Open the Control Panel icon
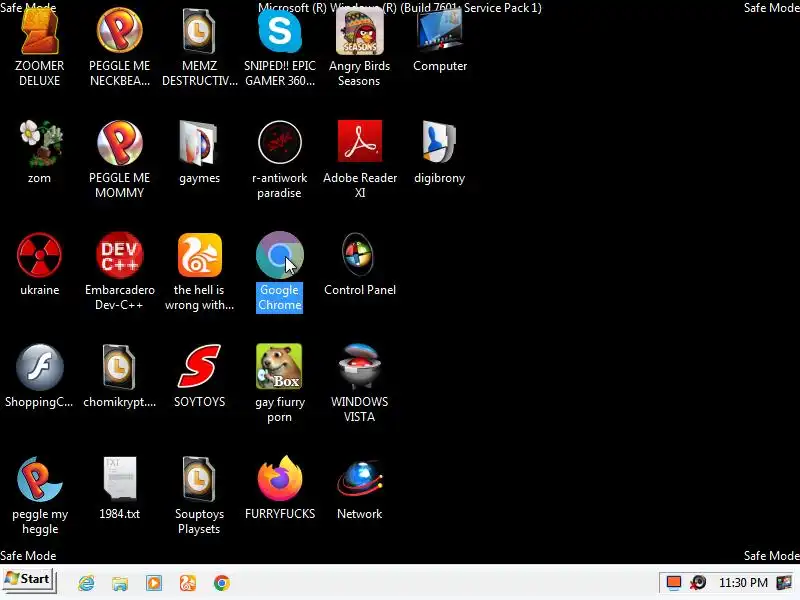 (358, 255)
